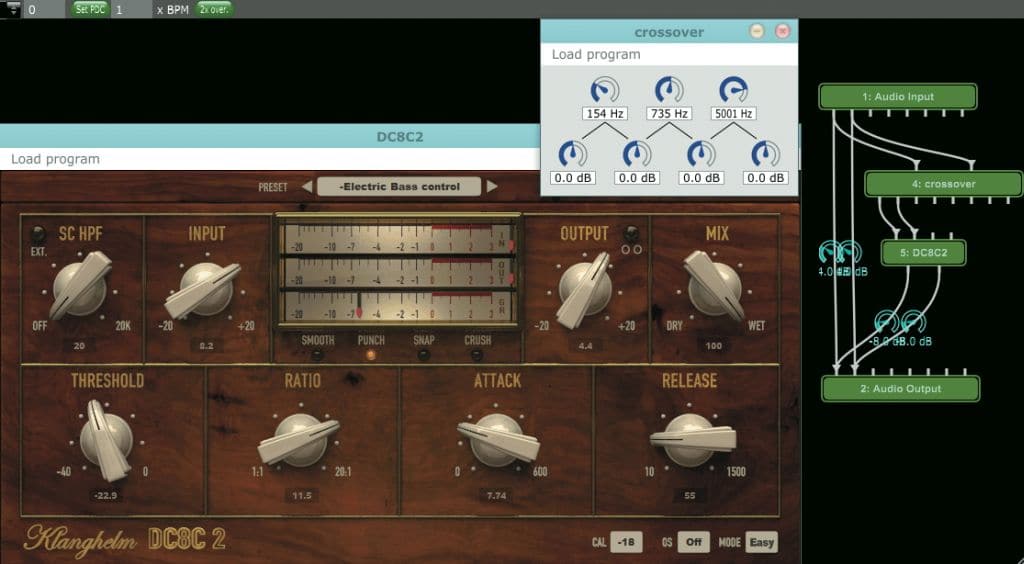The width and height of the screenshot is (1024, 564).
Task: Click the 154 Hz crossover frequency knob
Action: (605, 89)
